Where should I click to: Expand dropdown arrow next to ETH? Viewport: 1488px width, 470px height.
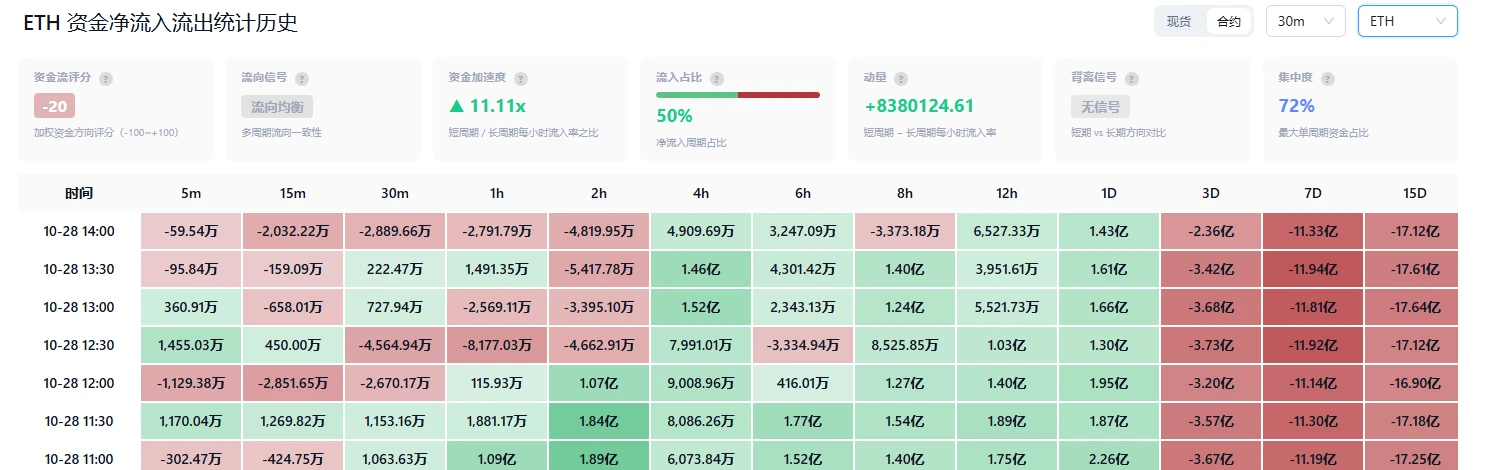coord(1441,21)
